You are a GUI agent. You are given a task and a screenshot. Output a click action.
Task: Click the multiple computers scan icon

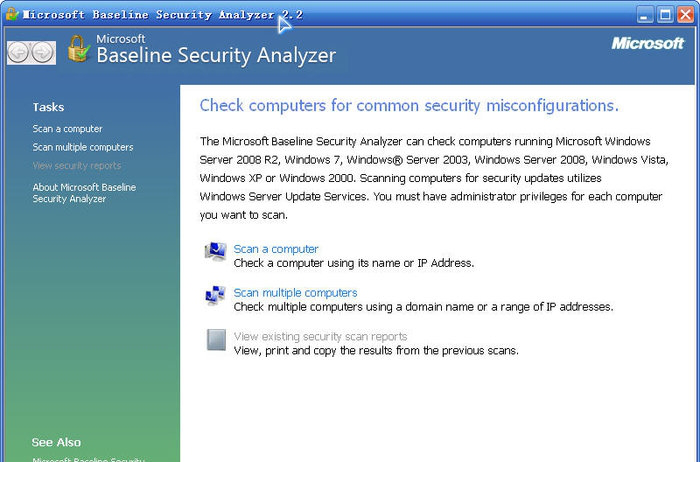click(x=216, y=295)
